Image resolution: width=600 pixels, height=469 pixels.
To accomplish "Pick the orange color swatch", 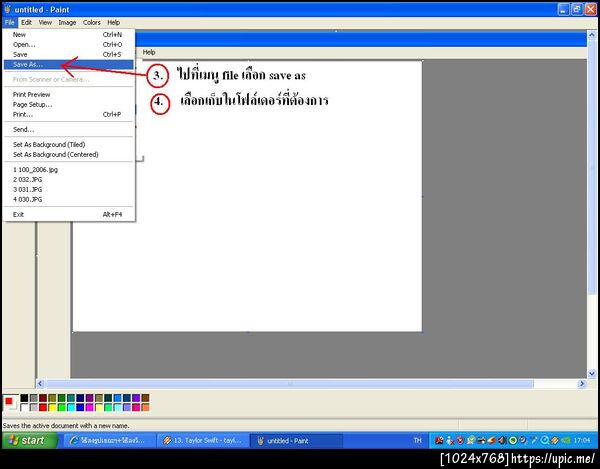I will click(x=145, y=407).
